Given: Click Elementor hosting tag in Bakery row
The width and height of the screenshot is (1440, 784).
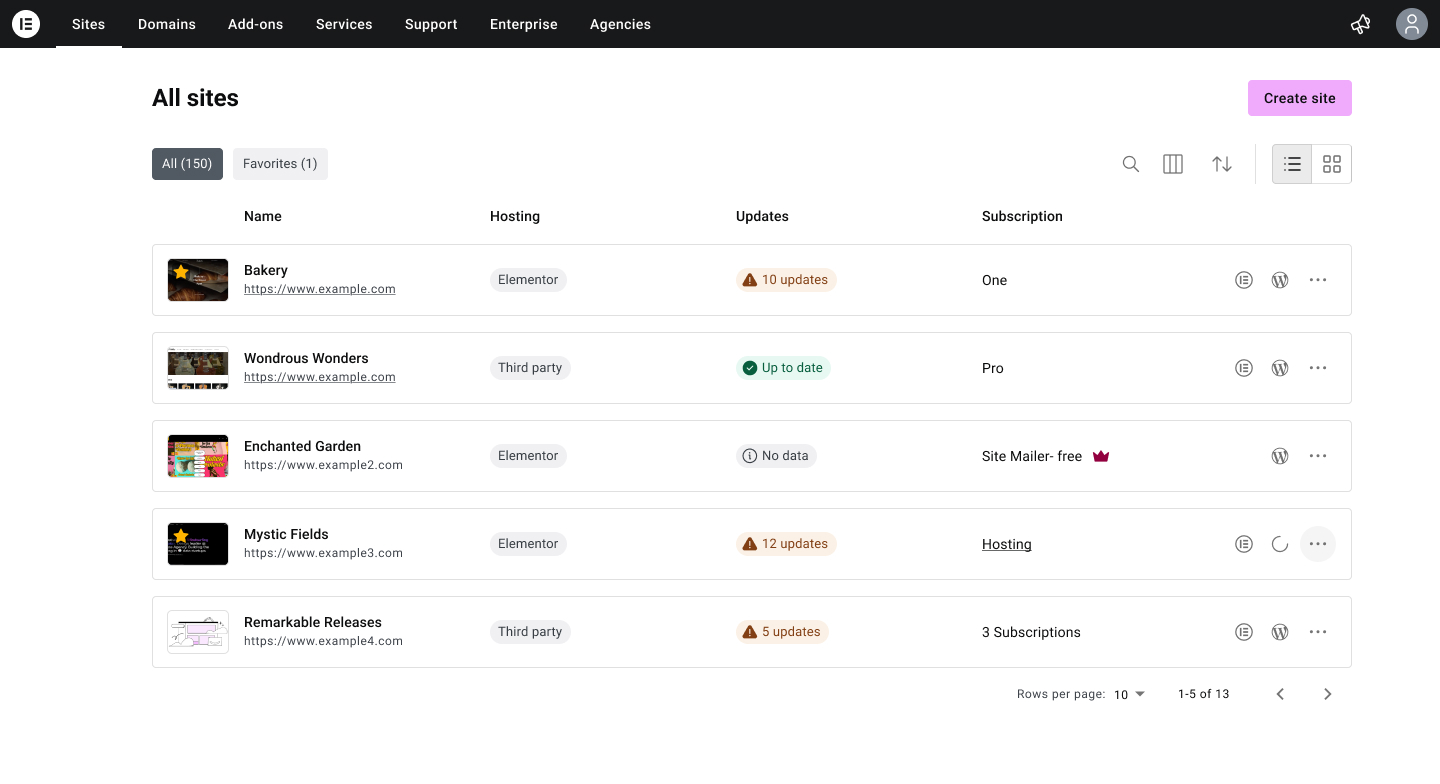Looking at the screenshot, I should (528, 280).
